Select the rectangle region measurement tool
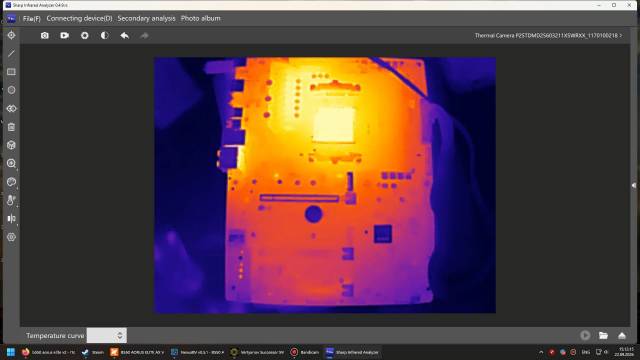 click(x=11, y=72)
